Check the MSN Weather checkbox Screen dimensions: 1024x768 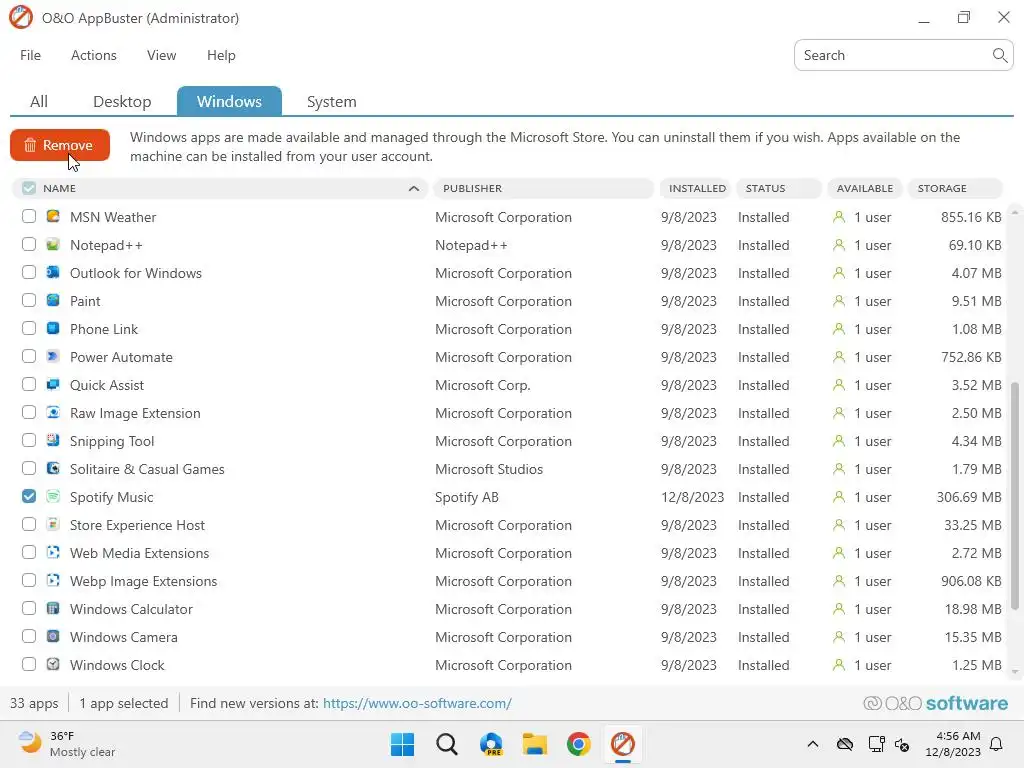(29, 216)
